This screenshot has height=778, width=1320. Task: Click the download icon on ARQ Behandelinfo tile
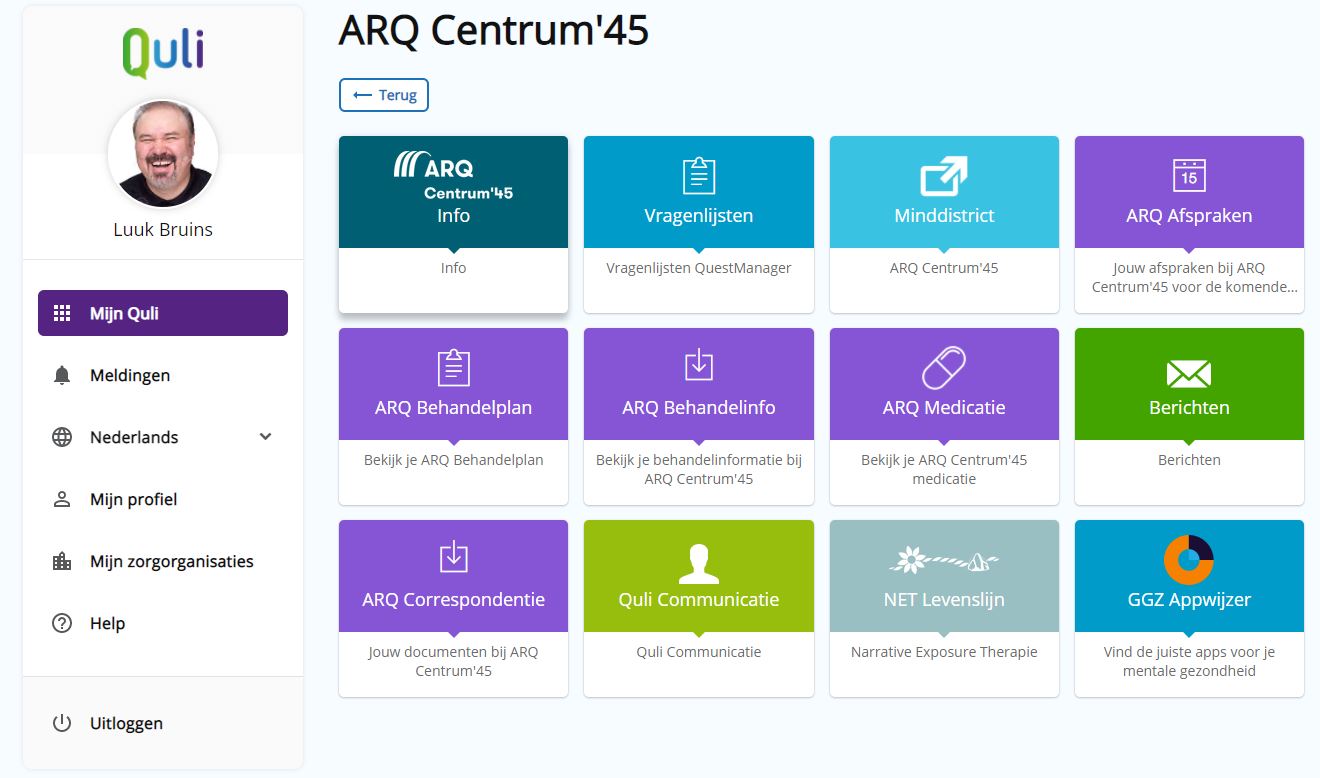coord(699,365)
